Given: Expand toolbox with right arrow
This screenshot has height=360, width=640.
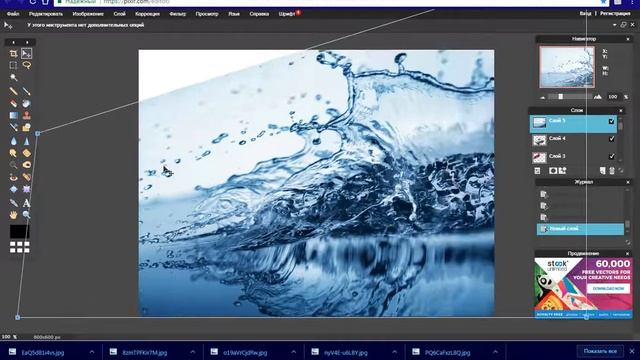Looking at the screenshot, I should click(x=27, y=42).
